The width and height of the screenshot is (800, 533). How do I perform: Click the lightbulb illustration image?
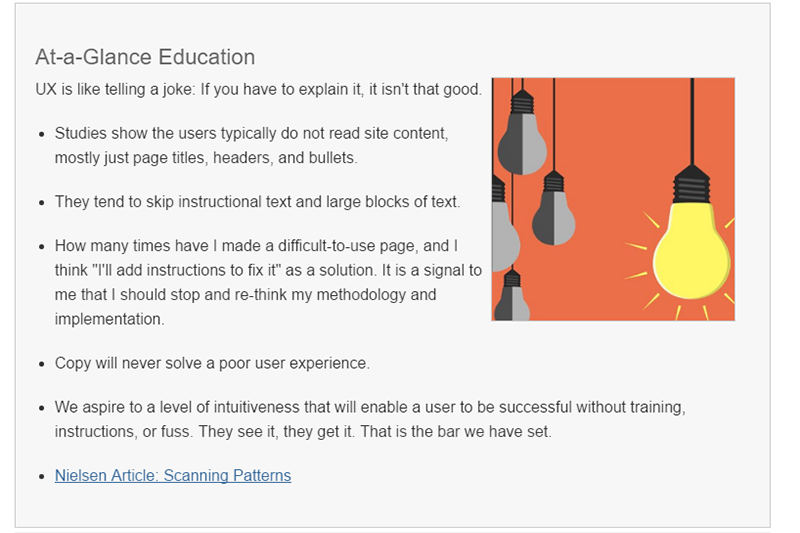click(613, 199)
